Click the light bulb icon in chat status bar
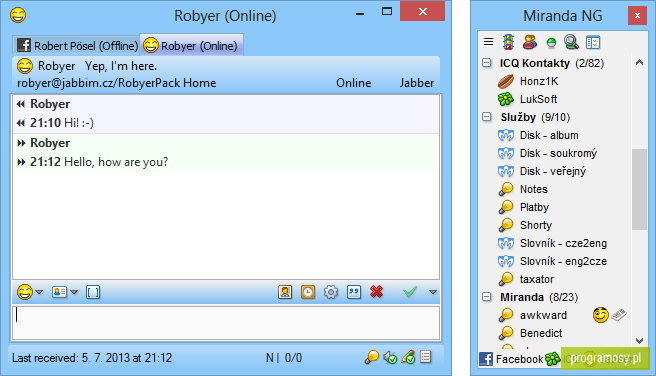The width and height of the screenshot is (656, 376). click(x=372, y=357)
